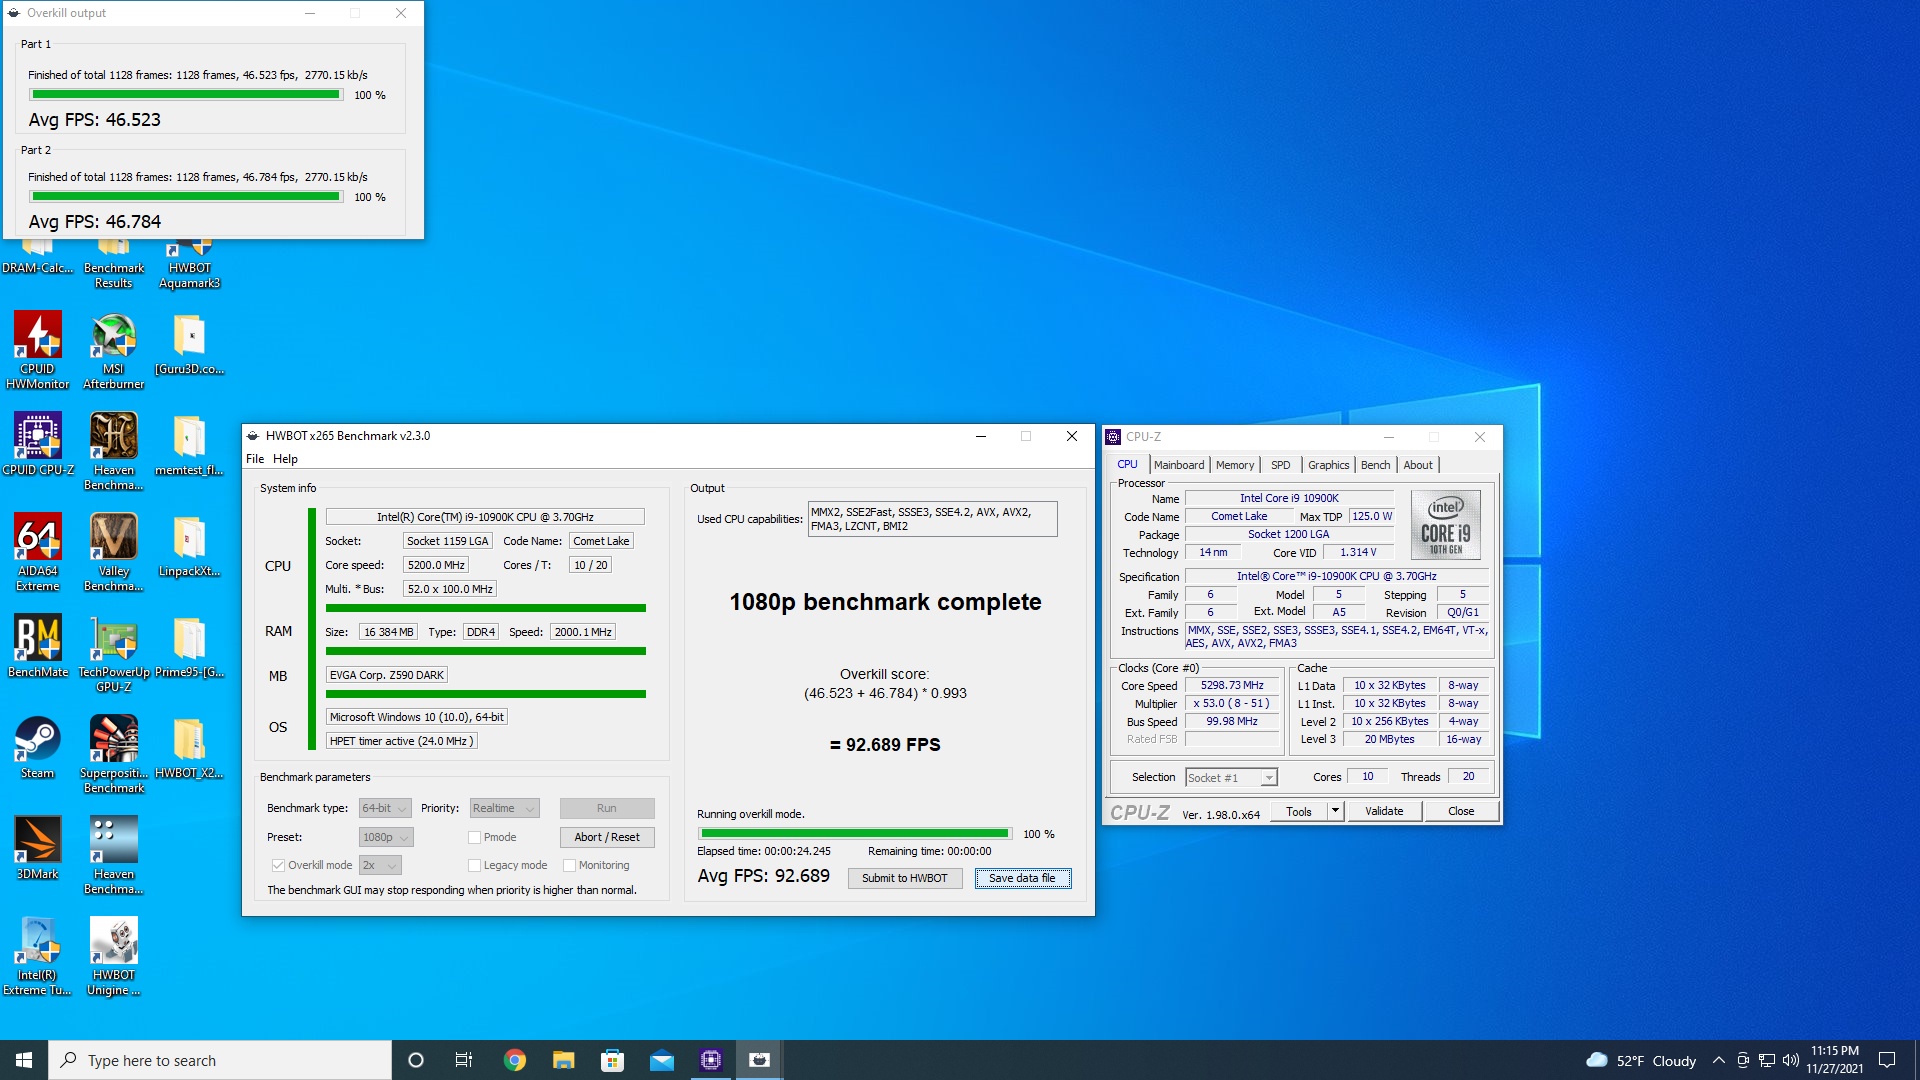This screenshot has height=1080, width=1920.
Task: Switch to CPU-Z taskbar icon
Action: click(x=711, y=1060)
